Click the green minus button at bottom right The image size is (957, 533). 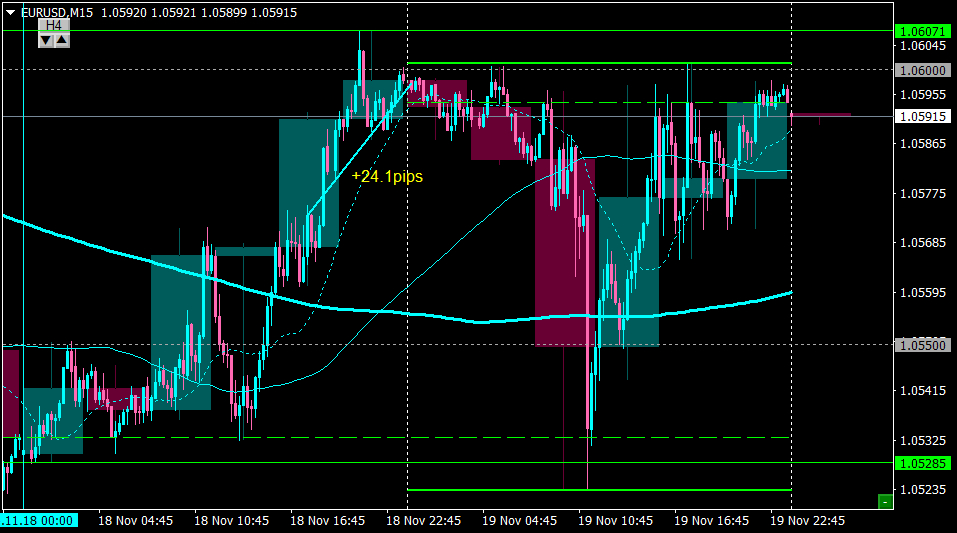[884, 501]
